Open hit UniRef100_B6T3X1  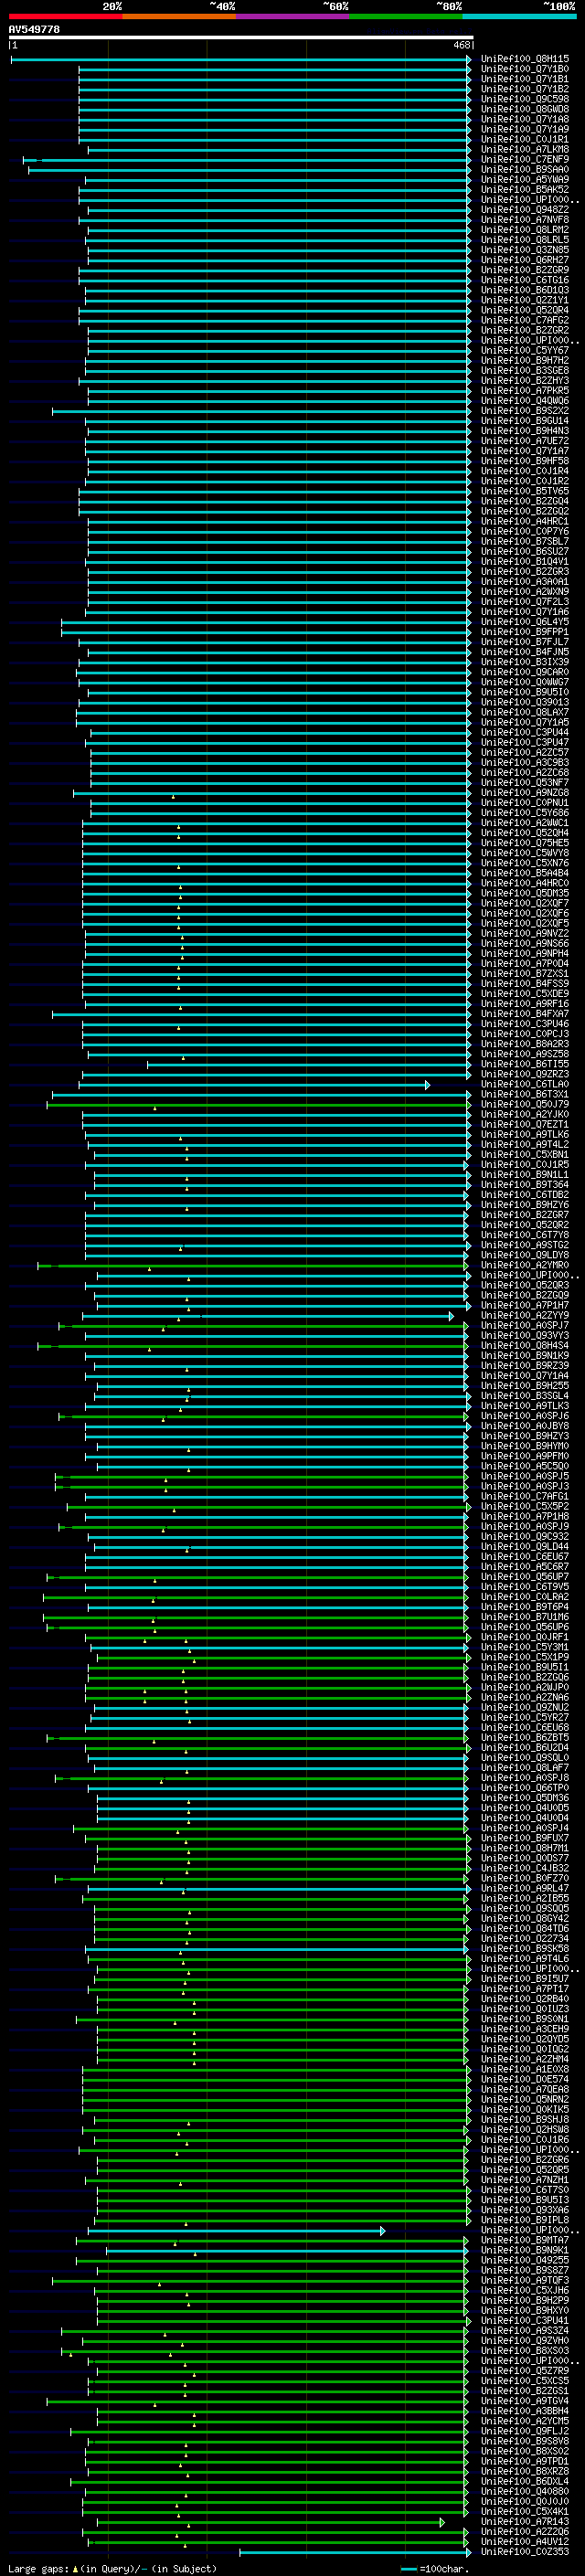(525, 1094)
